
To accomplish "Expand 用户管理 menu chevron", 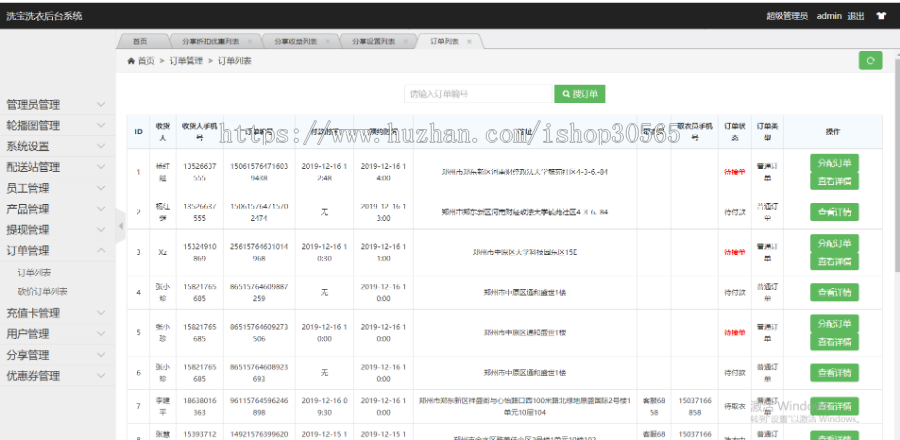I will (x=101, y=334).
